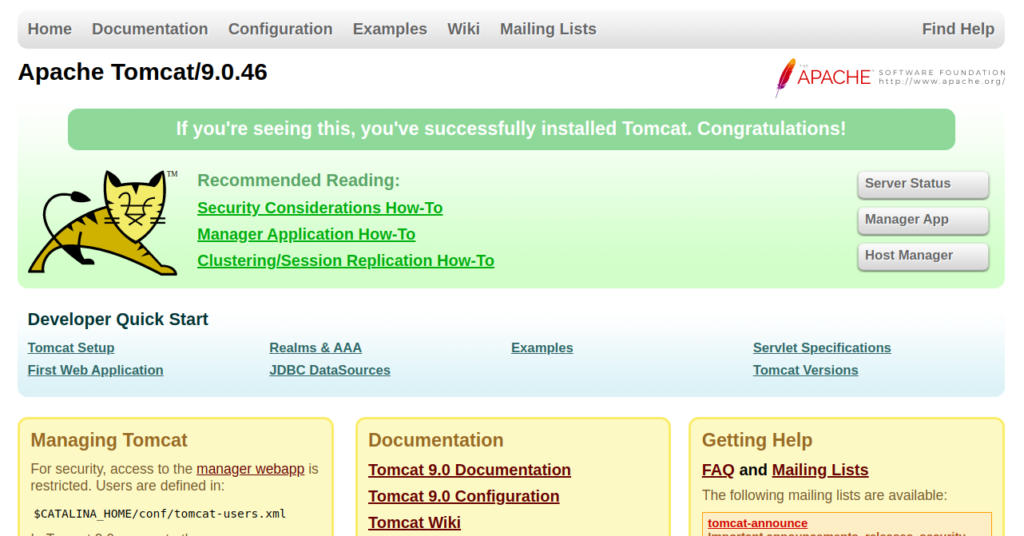Open Manager Application How-To link
This screenshot has height=536, width=1024.
[306, 234]
